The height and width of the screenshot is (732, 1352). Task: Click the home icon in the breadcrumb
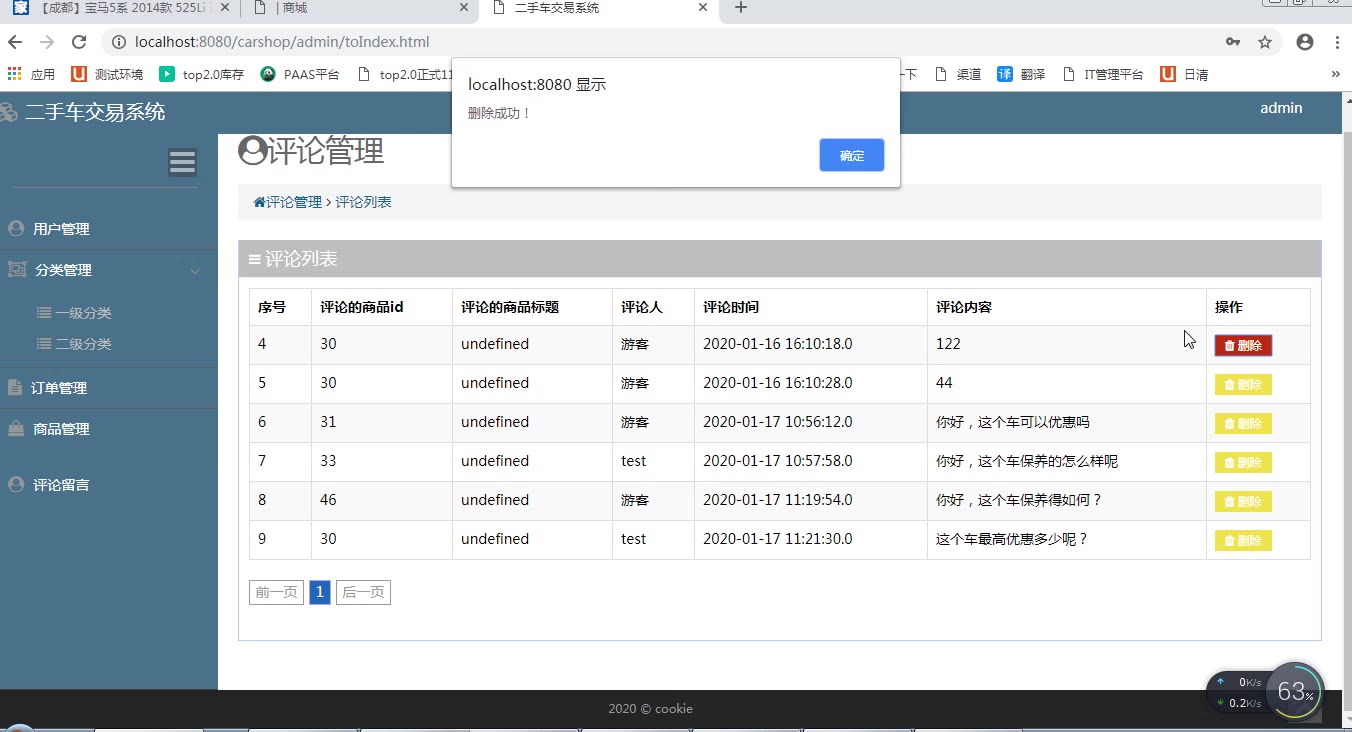259,202
